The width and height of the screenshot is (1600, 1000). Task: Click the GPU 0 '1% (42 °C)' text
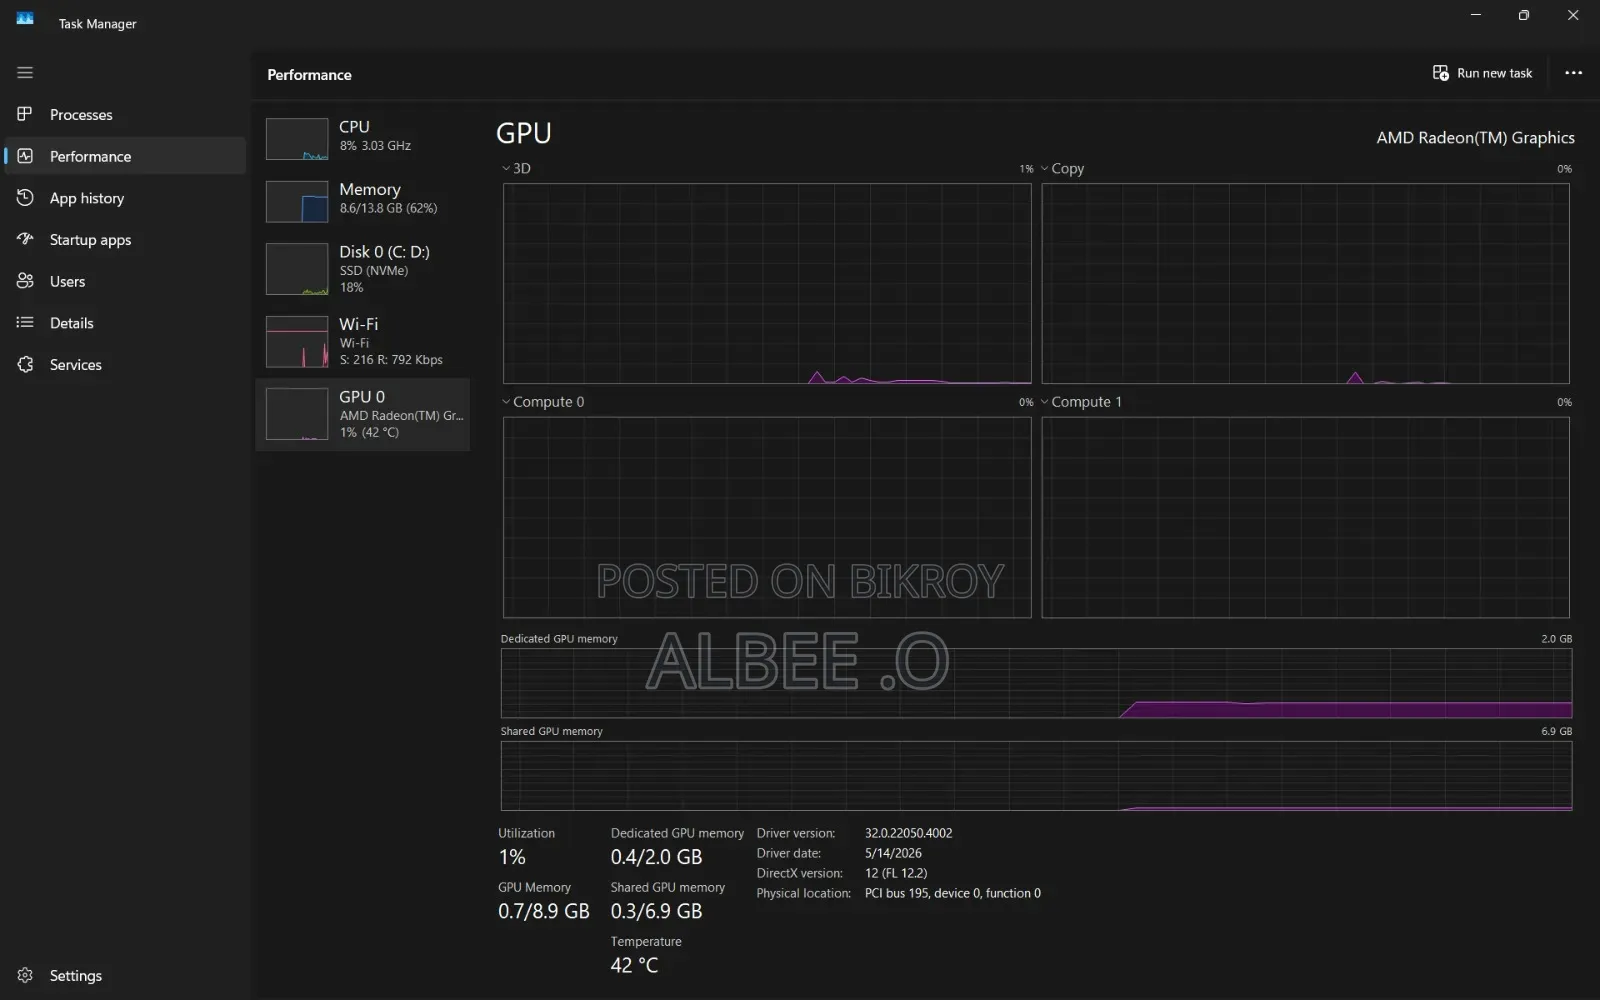pos(369,433)
